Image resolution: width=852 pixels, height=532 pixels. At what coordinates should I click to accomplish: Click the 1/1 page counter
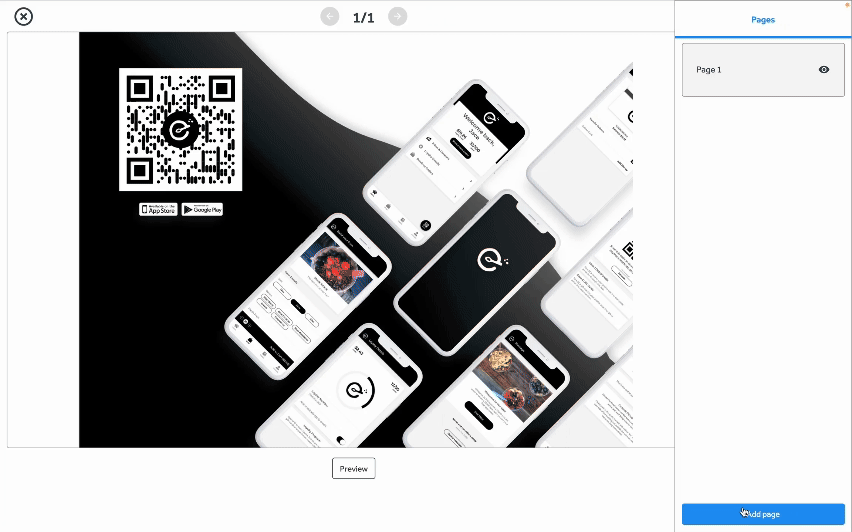tap(364, 17)
